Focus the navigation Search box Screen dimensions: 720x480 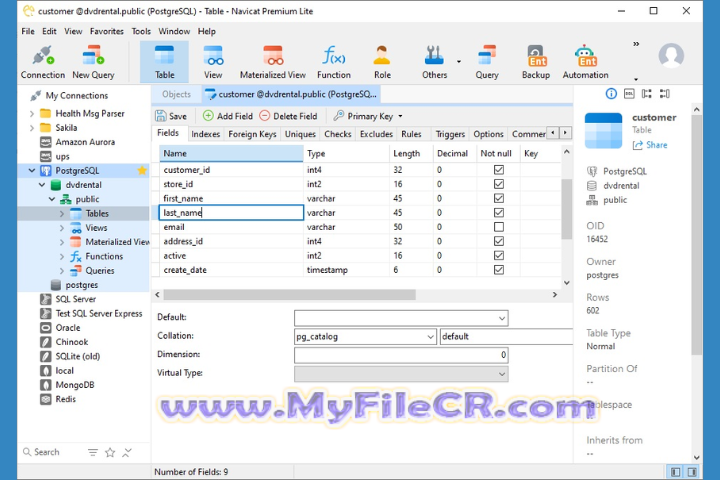click(x=47, y=452)
